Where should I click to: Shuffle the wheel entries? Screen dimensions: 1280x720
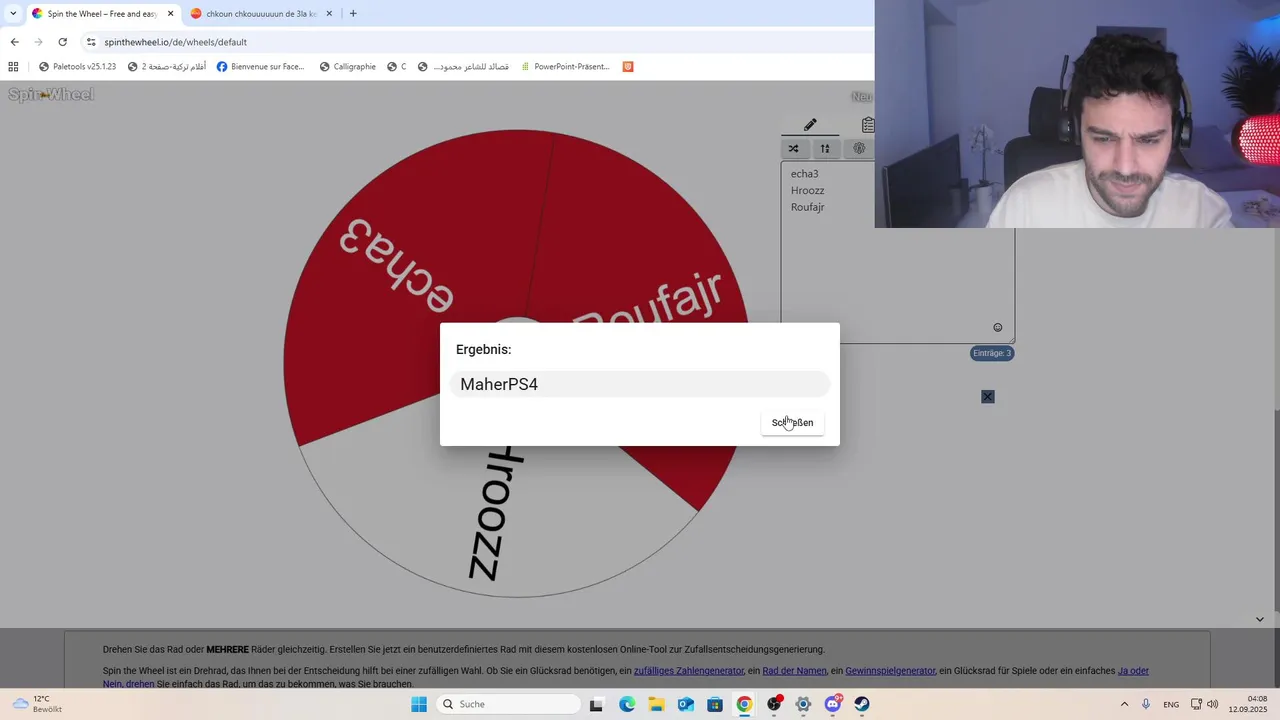(x=793, y=149)
